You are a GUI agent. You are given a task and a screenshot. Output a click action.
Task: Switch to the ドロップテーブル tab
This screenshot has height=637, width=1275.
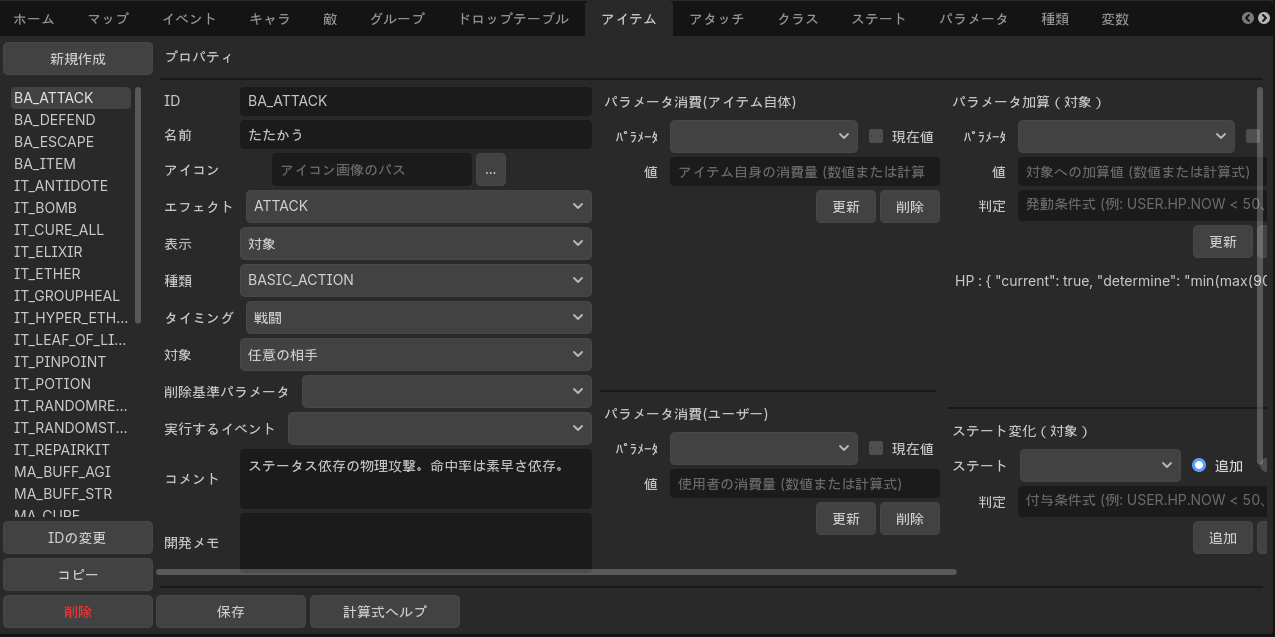513,18
